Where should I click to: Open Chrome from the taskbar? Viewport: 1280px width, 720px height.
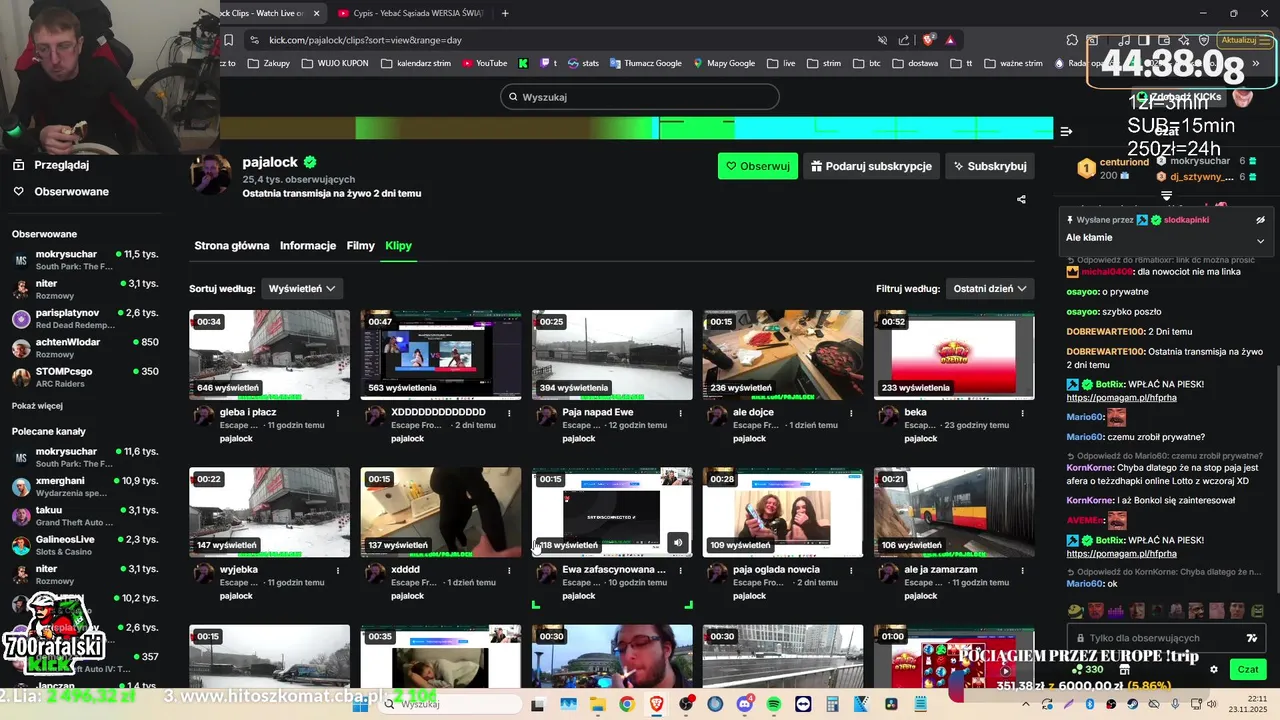627,704
